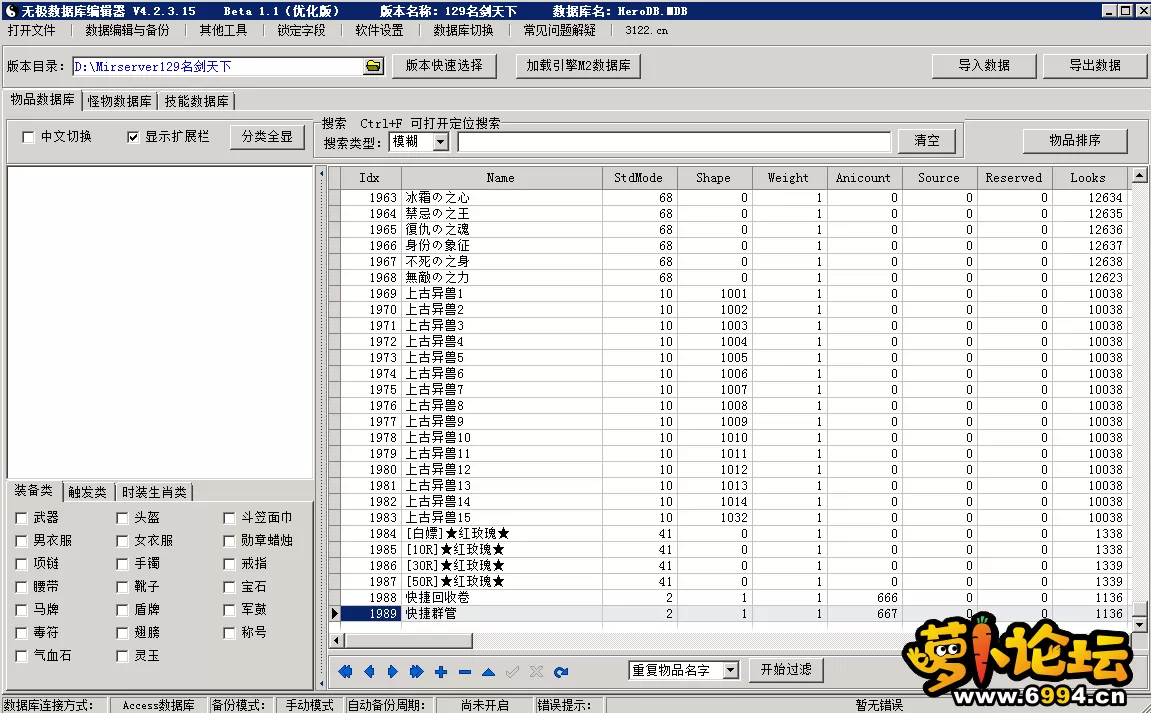Viewport: 1151px width, 713px height.
Task: Click into the search text input field
Action: (x=674, y=142)
